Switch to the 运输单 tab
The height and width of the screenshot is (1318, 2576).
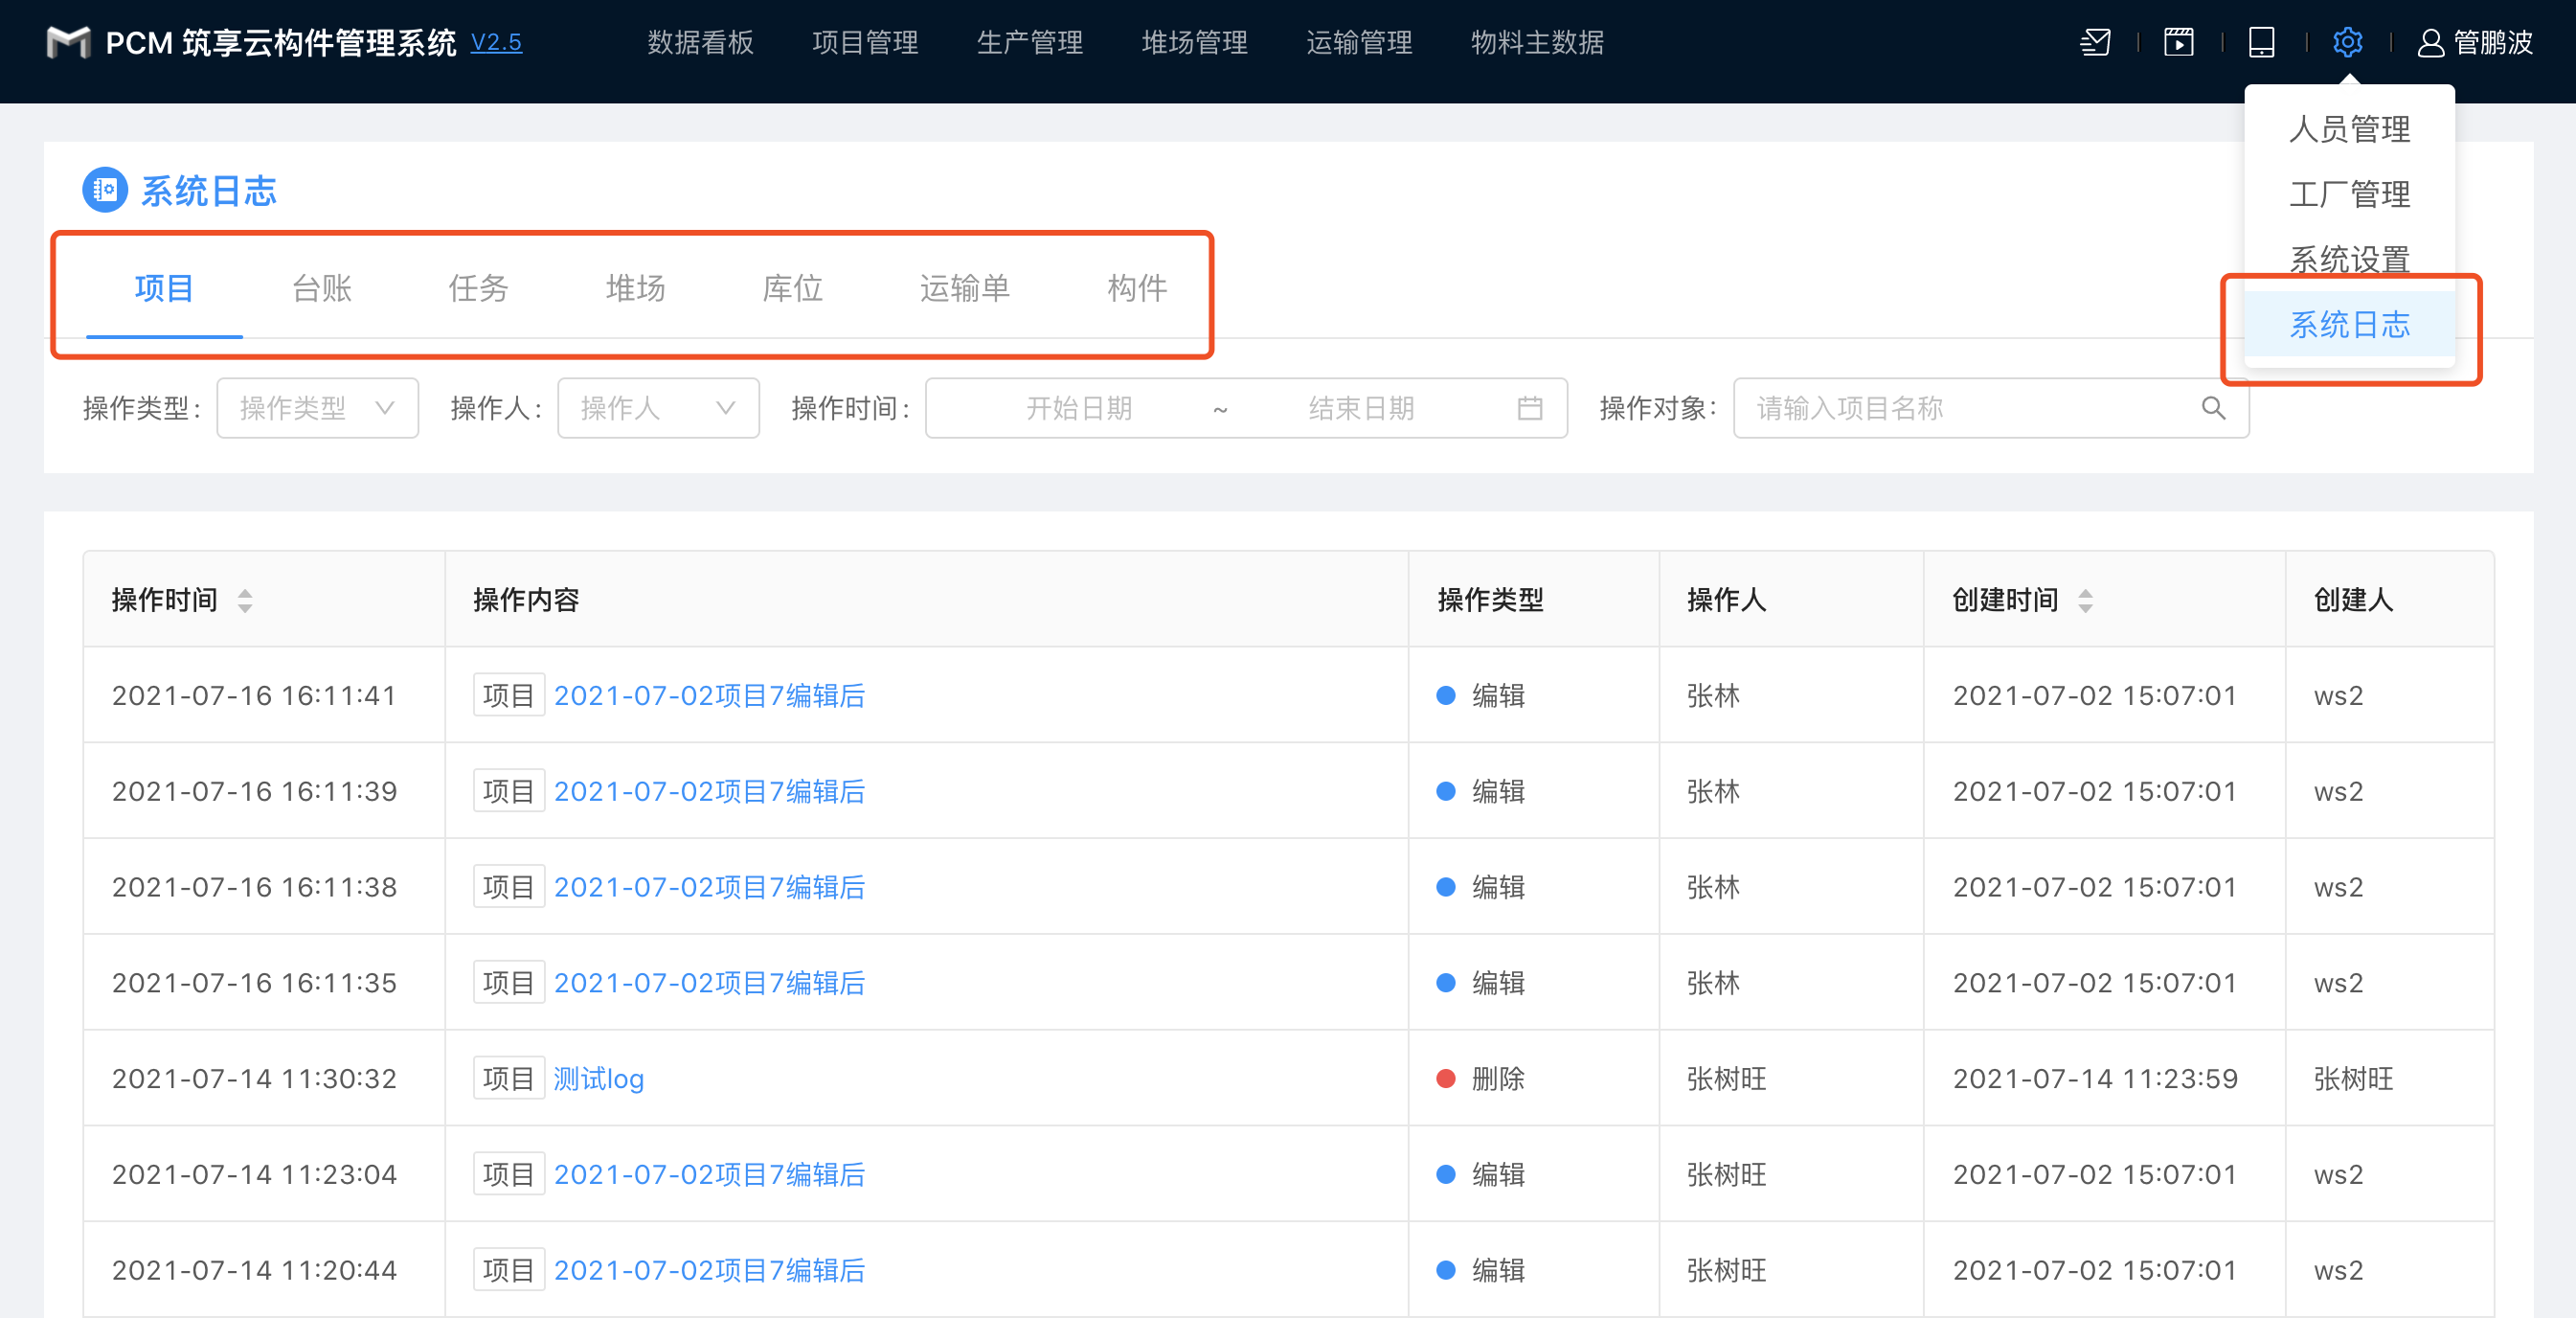[964, 288]
